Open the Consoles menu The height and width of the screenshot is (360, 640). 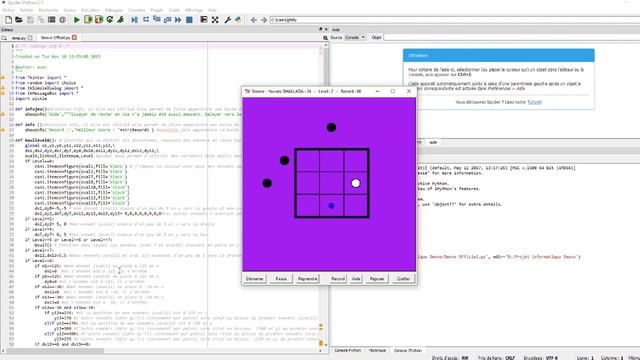click(137, 10)
